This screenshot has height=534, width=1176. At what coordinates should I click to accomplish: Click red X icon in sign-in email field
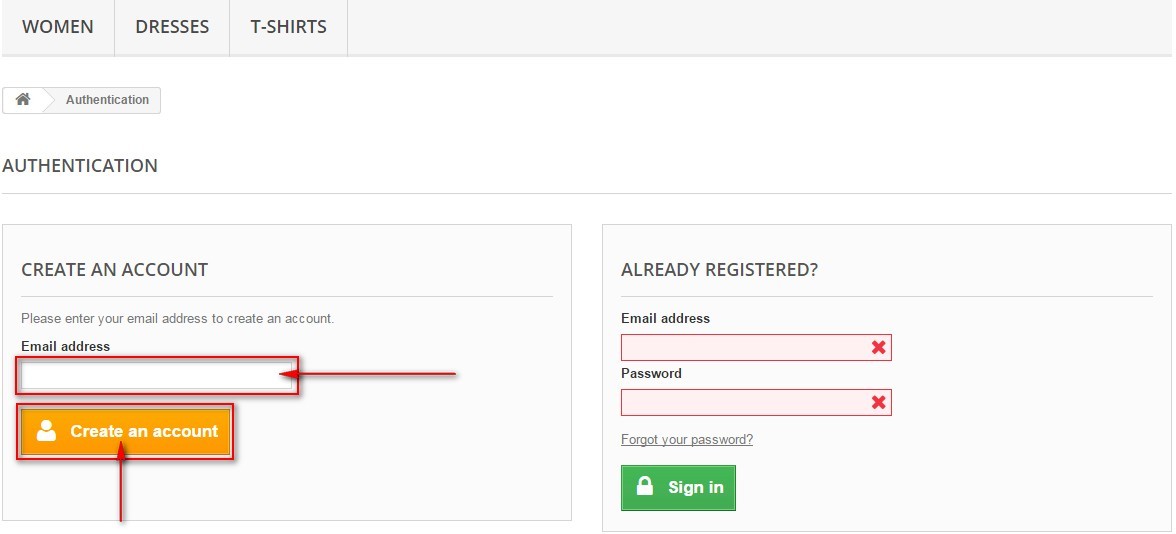[878, 347]
